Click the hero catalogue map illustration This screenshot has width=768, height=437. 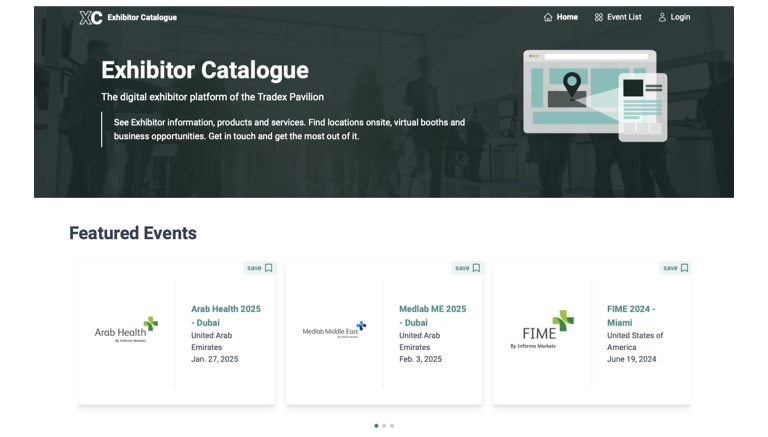(x=594, y=95)
